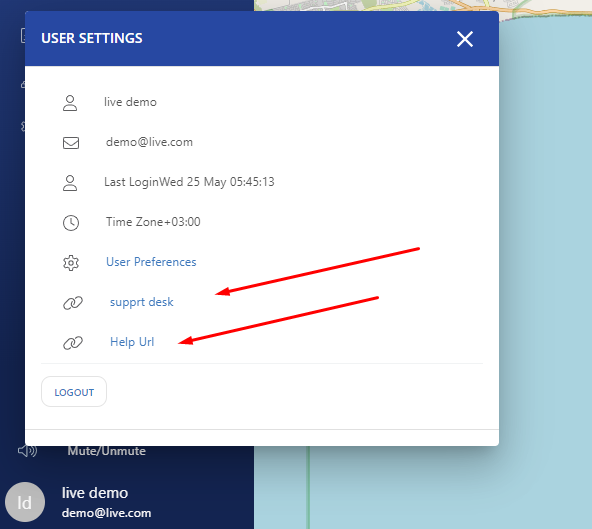This screenshot has width=592, height=529.
Task: Click the demo@live.com text in sidebar footer
Action: (x=106, y=513)
